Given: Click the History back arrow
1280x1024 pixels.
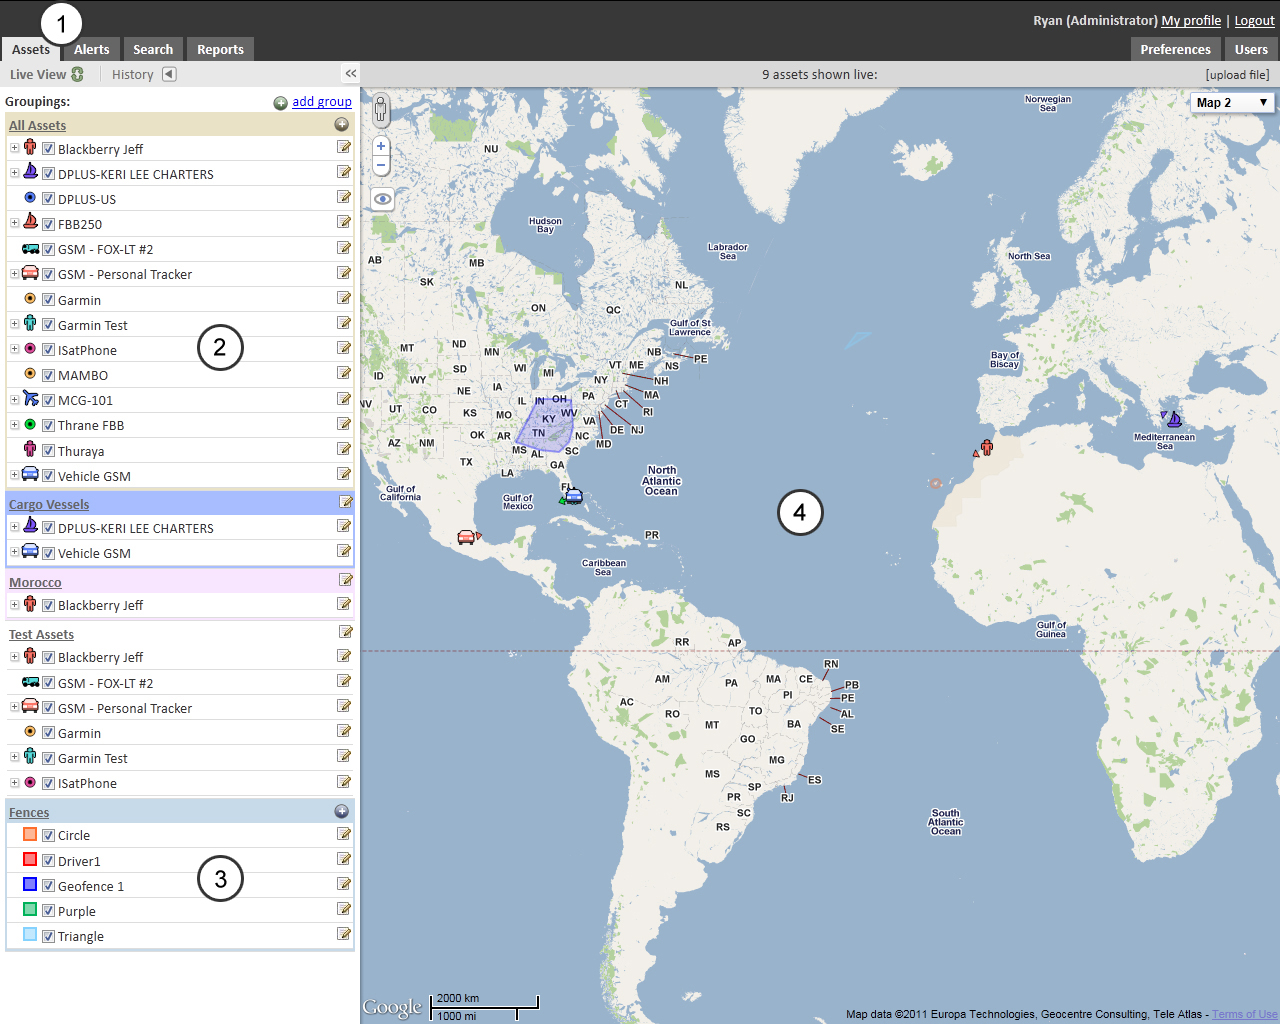Looking at the screenshot, I should click(169, 73).
